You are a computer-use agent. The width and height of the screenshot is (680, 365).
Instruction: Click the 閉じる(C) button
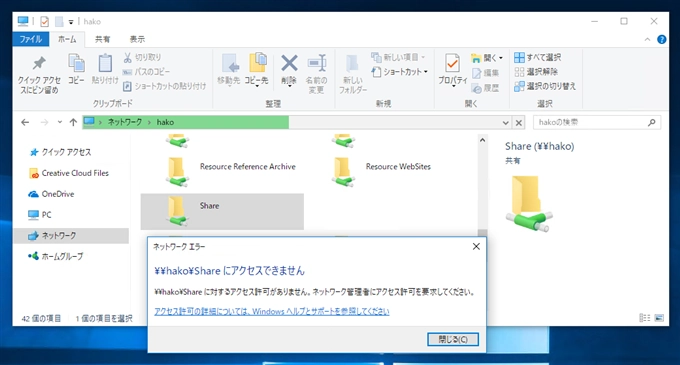point(453,339)
